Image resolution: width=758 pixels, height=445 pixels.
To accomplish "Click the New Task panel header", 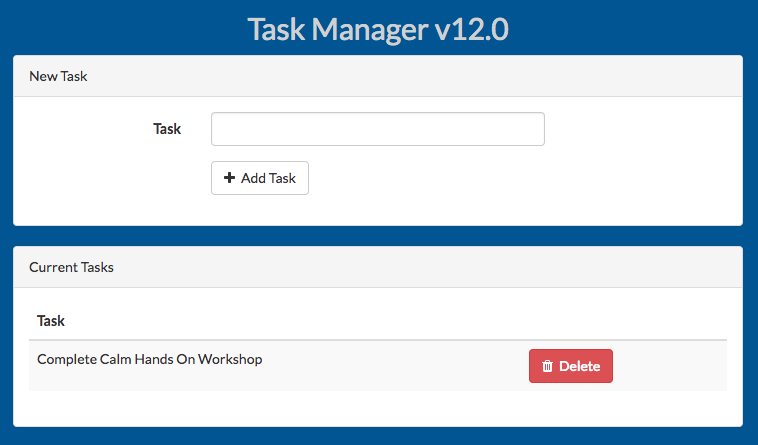I will coord(378,76).
